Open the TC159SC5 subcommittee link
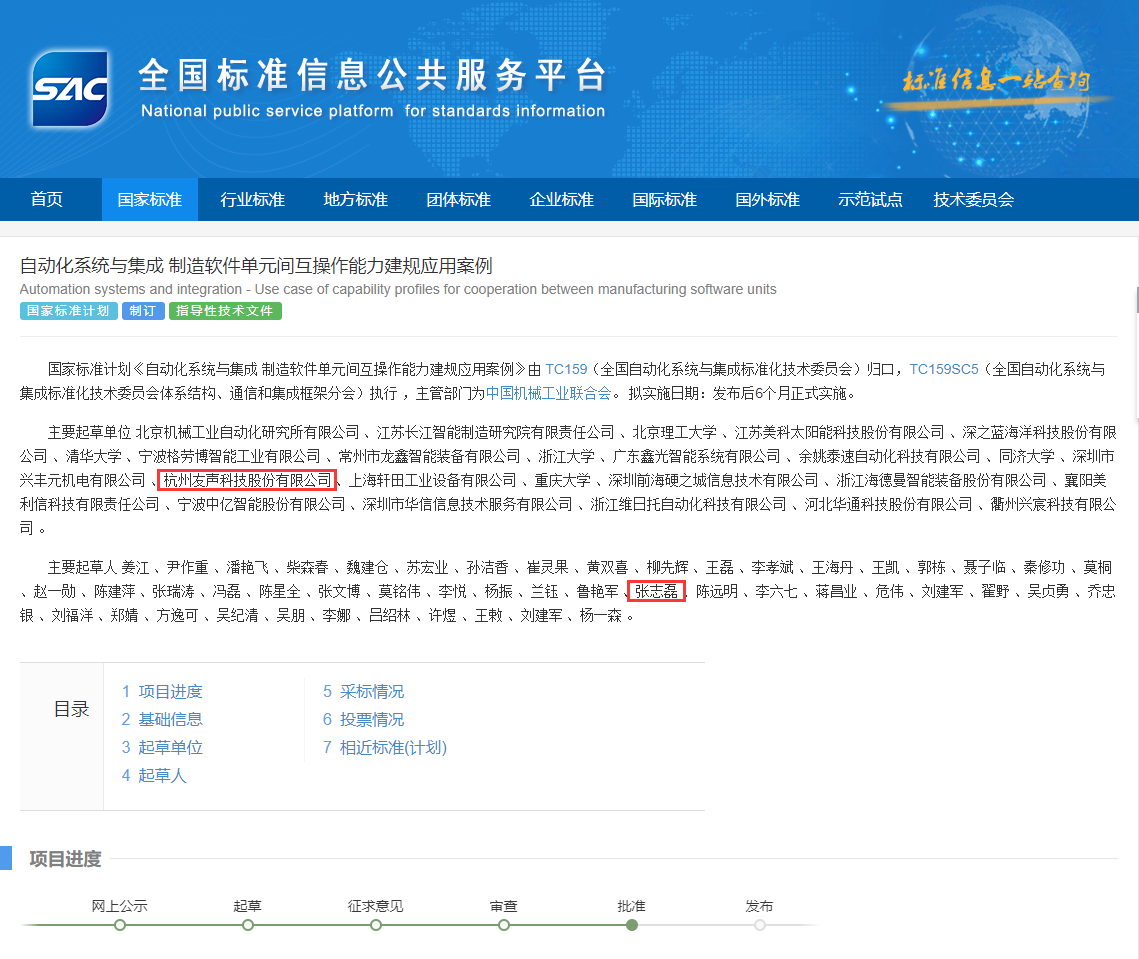The height and width of the screenshot is (959, 1139). tap(944, 369)
